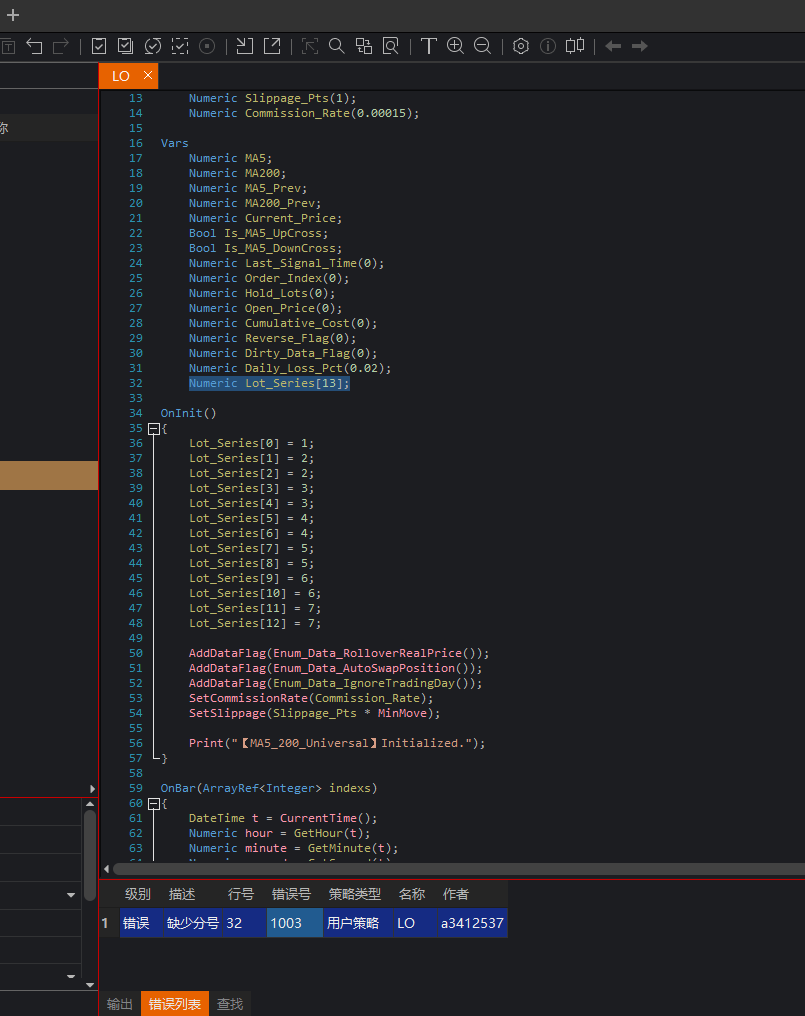Viewport: 805px width, 1016px height.
Task: Click the zoom in magnifier icon
Action: pos(455,46)
